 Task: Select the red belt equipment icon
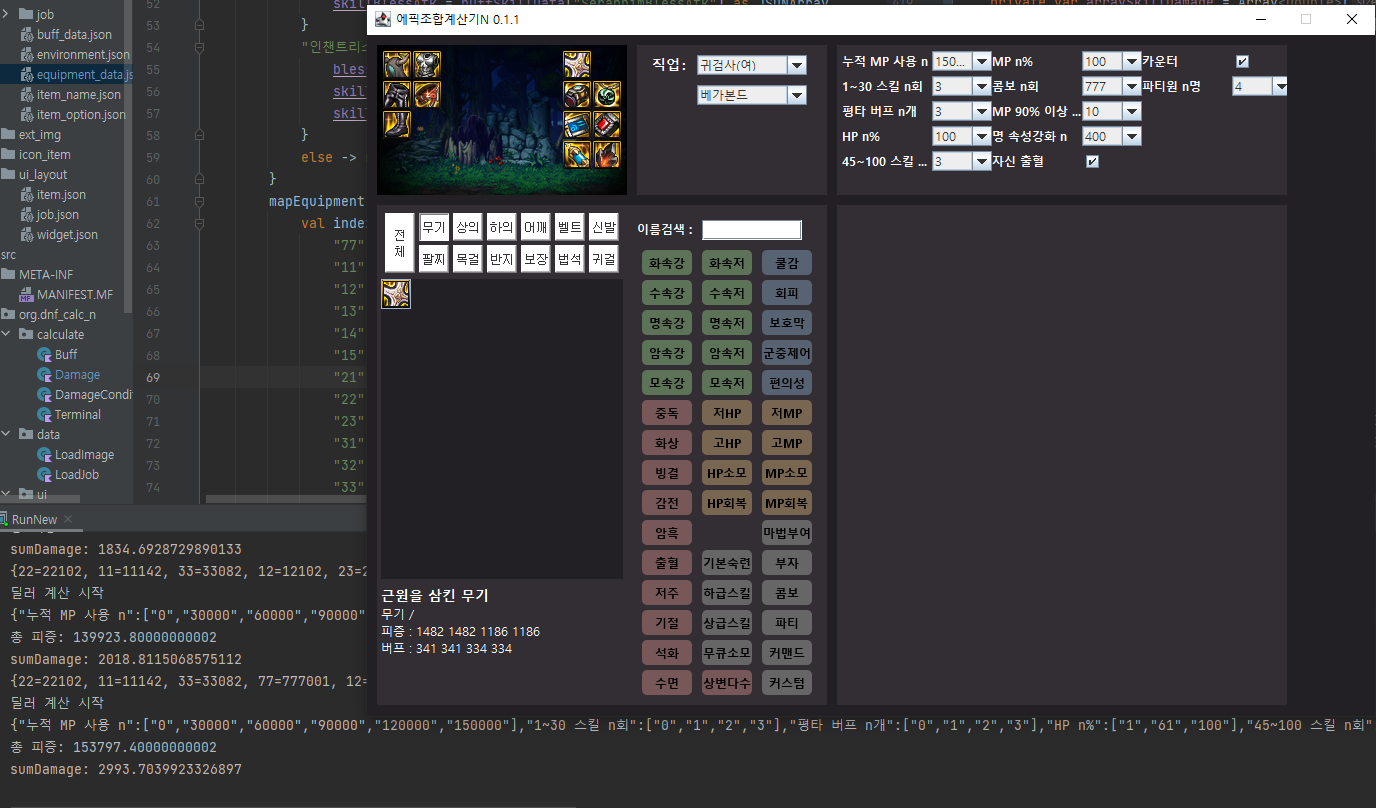[x=427, y=95]
